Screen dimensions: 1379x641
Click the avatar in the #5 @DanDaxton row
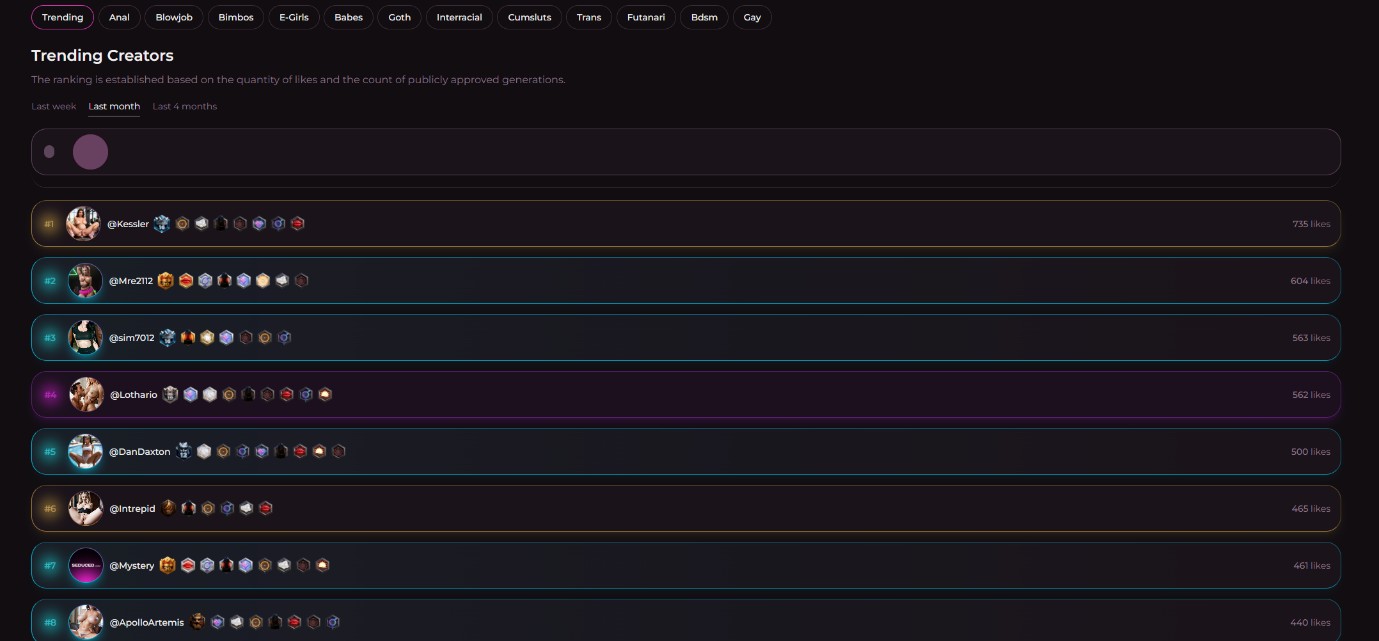tap(86, 452)
